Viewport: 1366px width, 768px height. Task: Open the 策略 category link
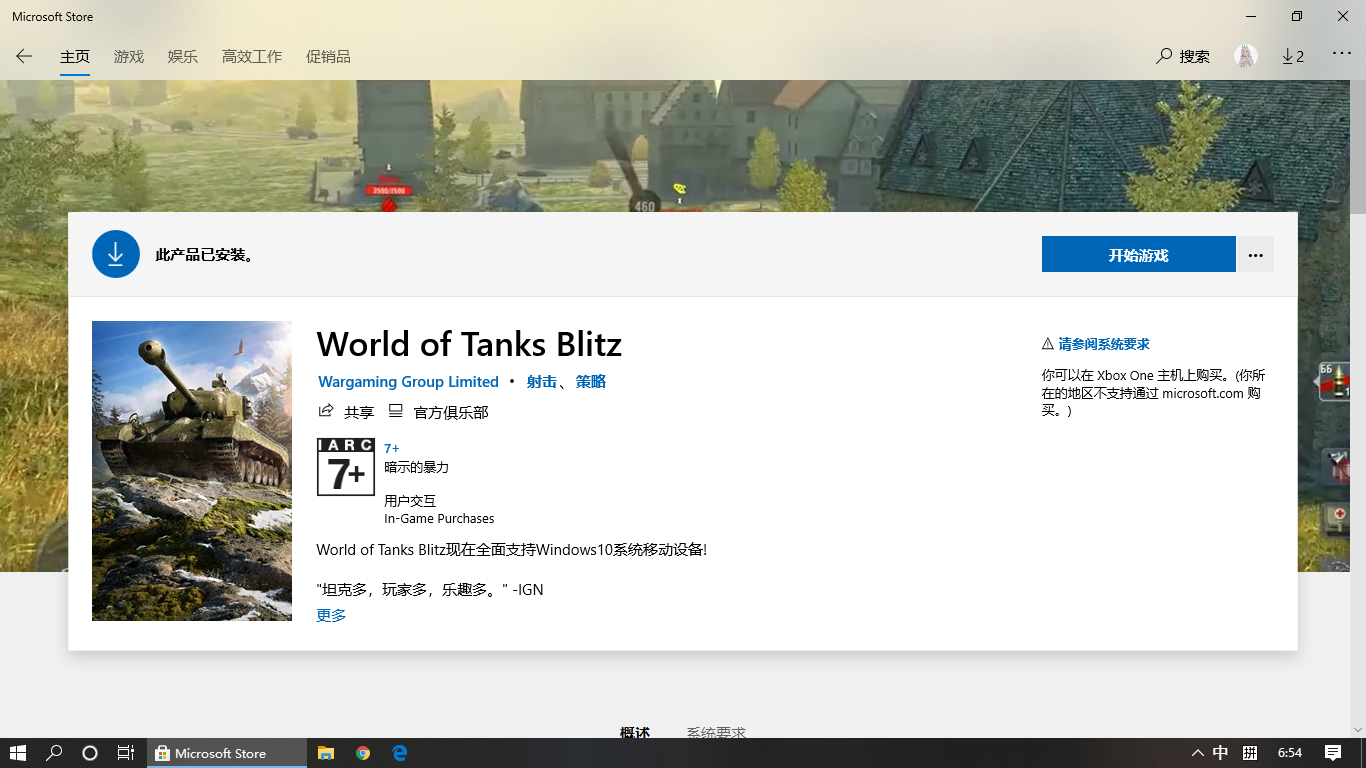pos(591,382)
